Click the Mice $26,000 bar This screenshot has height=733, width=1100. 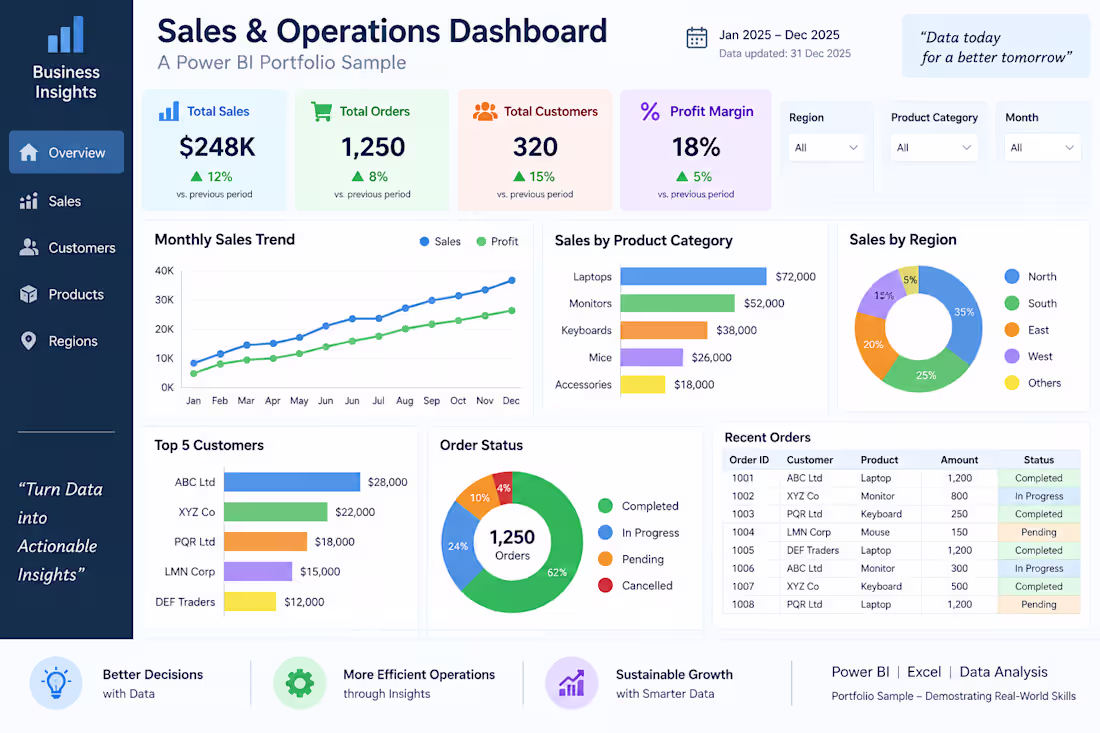tap(652, 358)
